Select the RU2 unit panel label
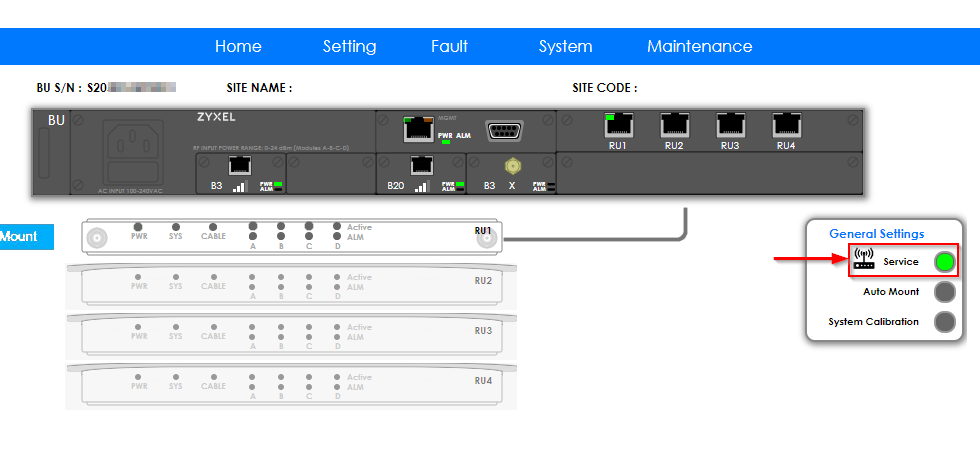 (483, 281)
